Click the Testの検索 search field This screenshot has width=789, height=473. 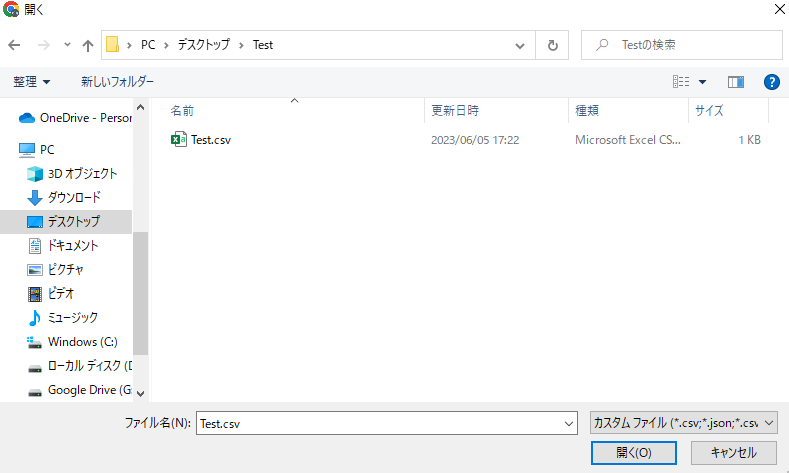[682, 45]
